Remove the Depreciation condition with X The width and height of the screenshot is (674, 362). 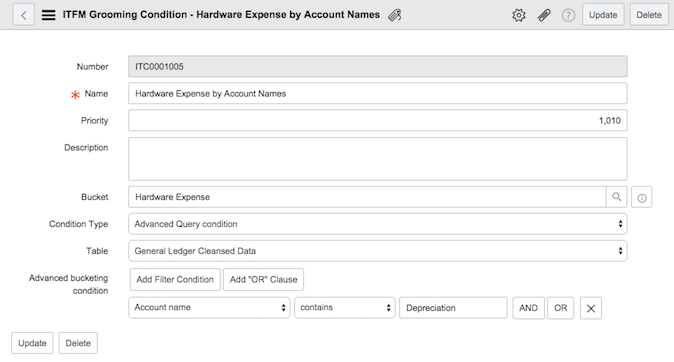click(x=591, y=308)
